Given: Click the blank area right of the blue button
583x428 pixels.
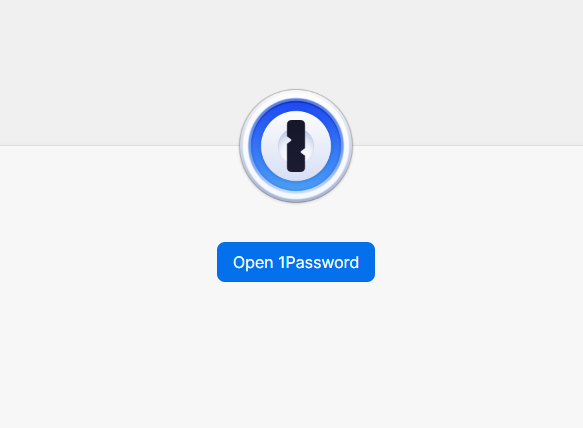Looking at the screenshot, I should [479, 262].
